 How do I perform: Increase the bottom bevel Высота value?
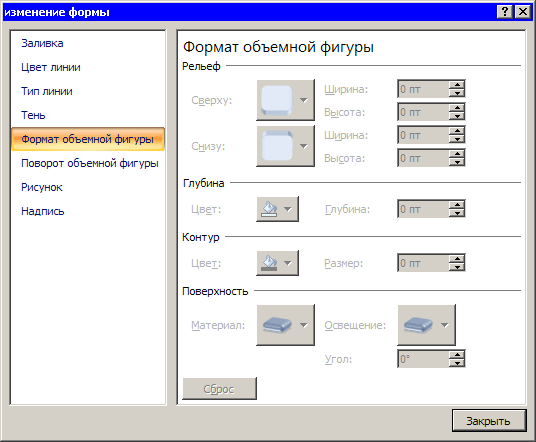tap(457, 153)
